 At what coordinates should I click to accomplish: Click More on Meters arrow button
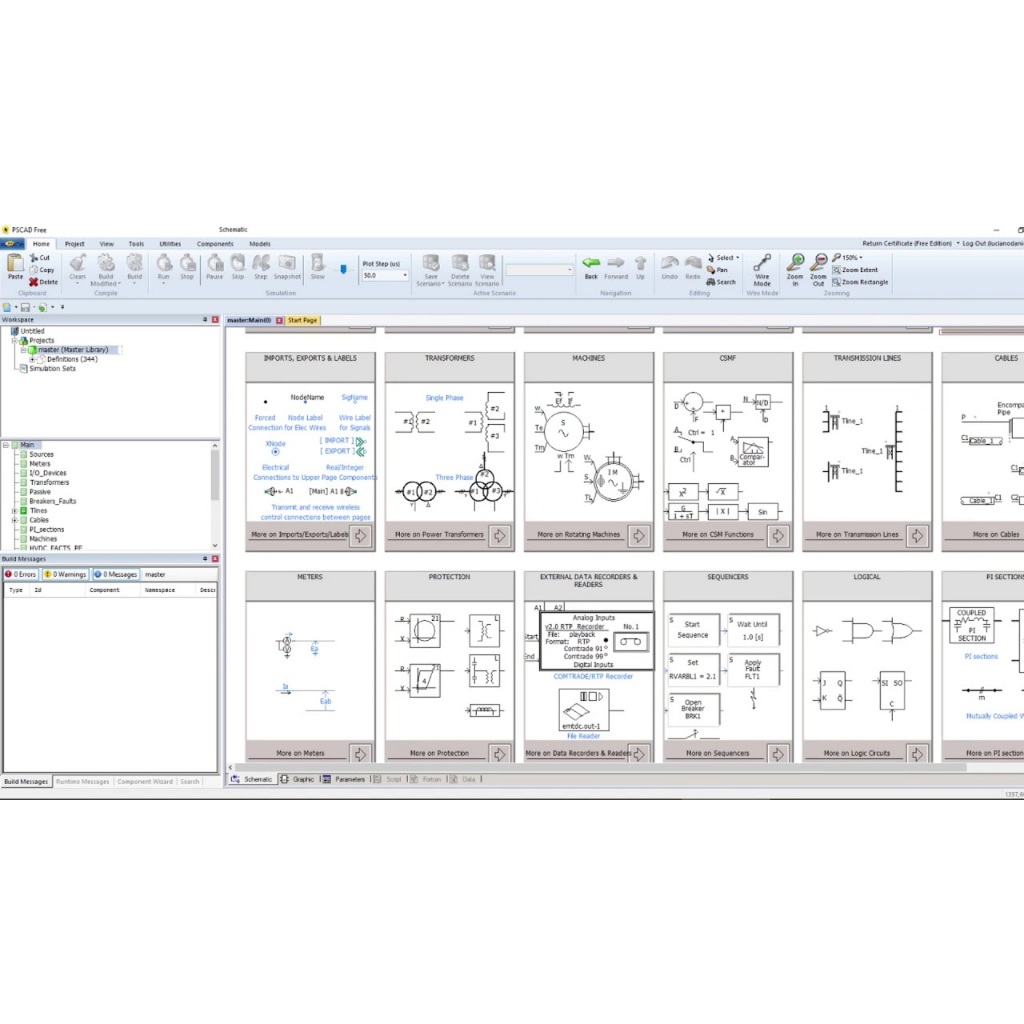tap(361, 754)
